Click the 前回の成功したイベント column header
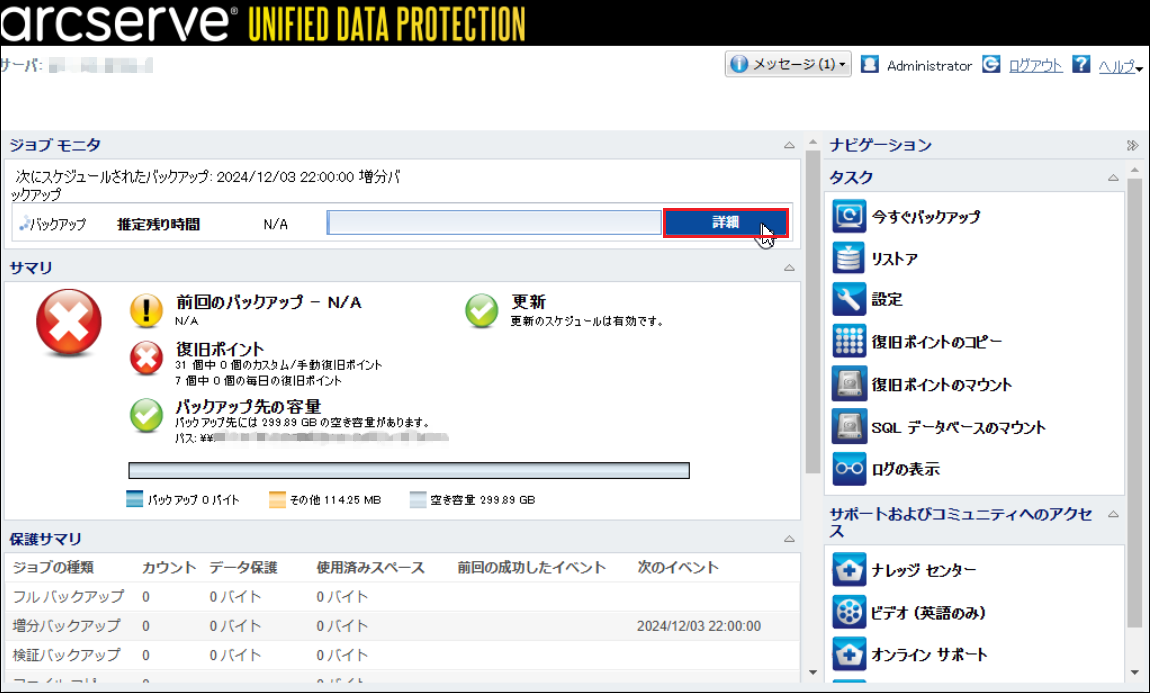Image resolution: width=1150 pixels, height=693 pixels. coord(532,568)
